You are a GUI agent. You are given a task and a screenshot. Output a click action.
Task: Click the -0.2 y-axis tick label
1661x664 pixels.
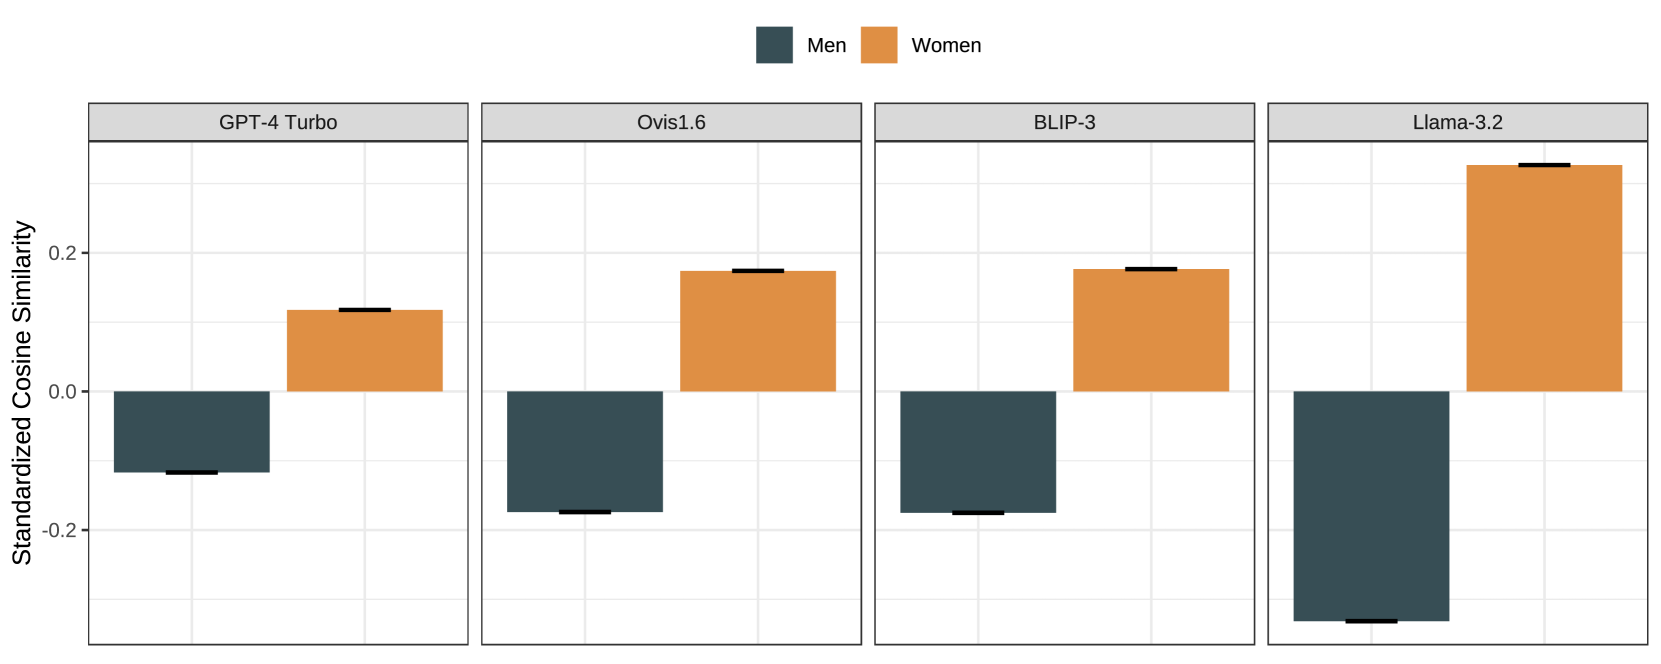click(59, 530)
